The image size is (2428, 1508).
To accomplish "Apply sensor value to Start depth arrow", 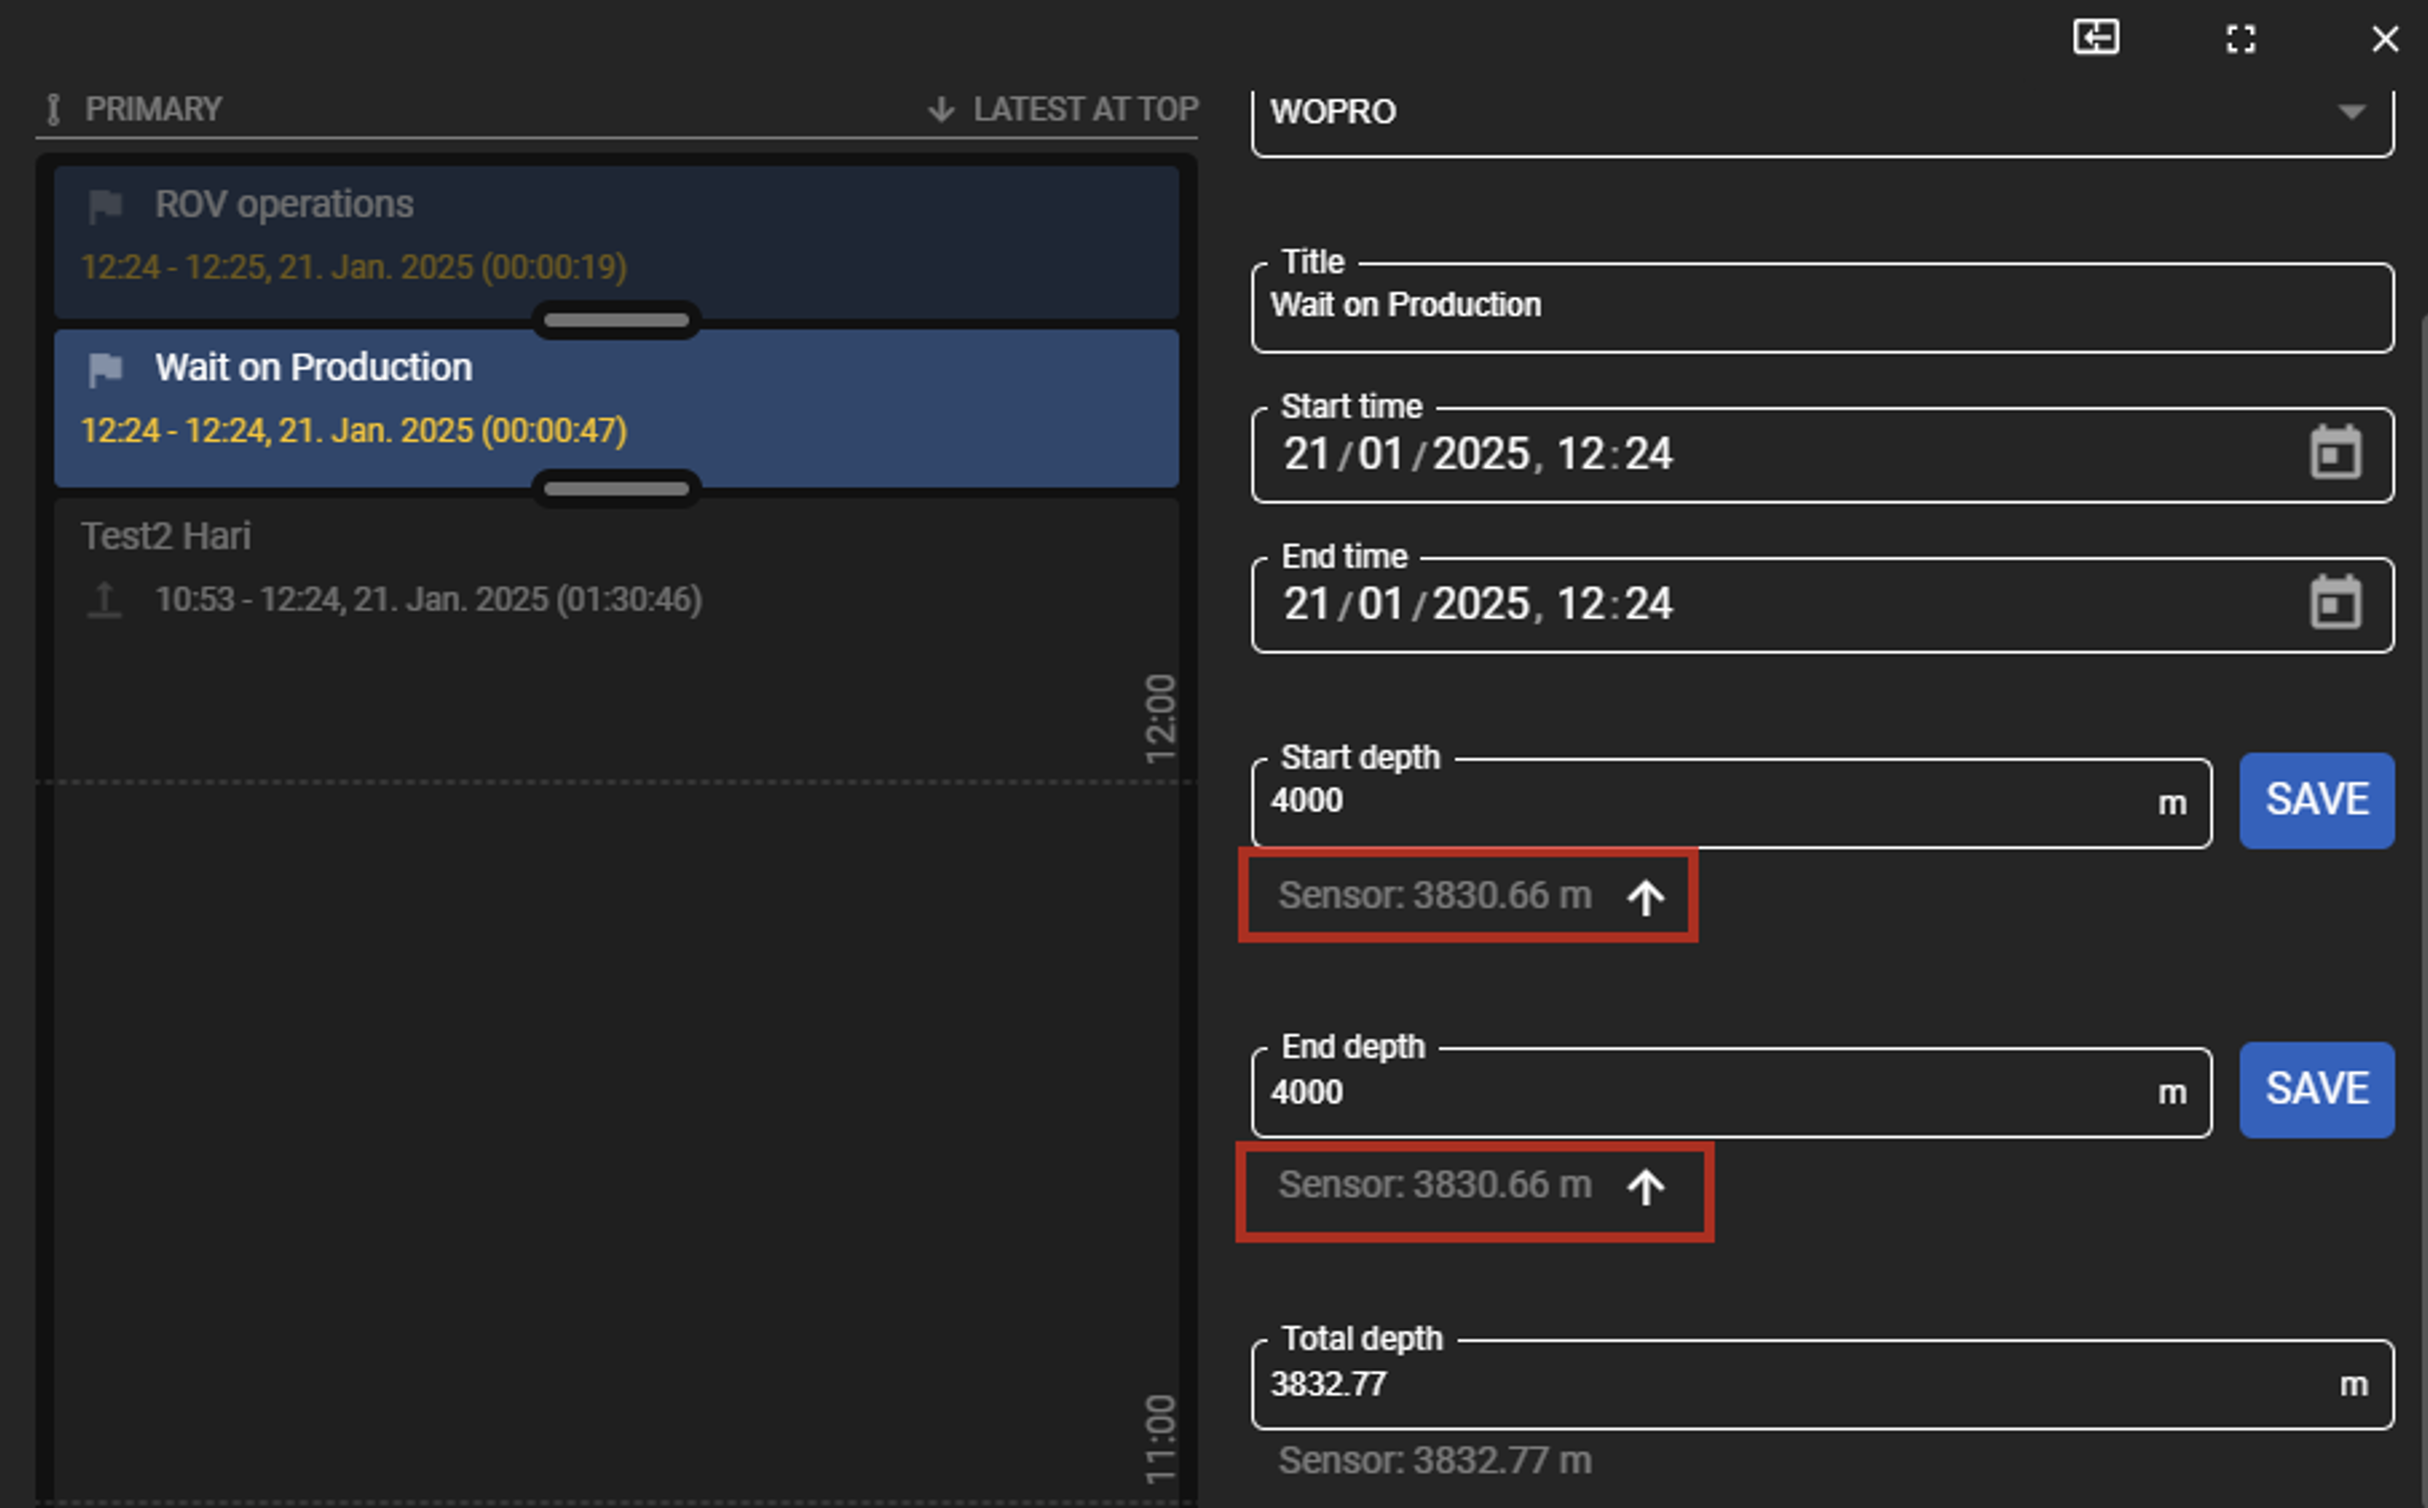I will tap(1645, 897).
